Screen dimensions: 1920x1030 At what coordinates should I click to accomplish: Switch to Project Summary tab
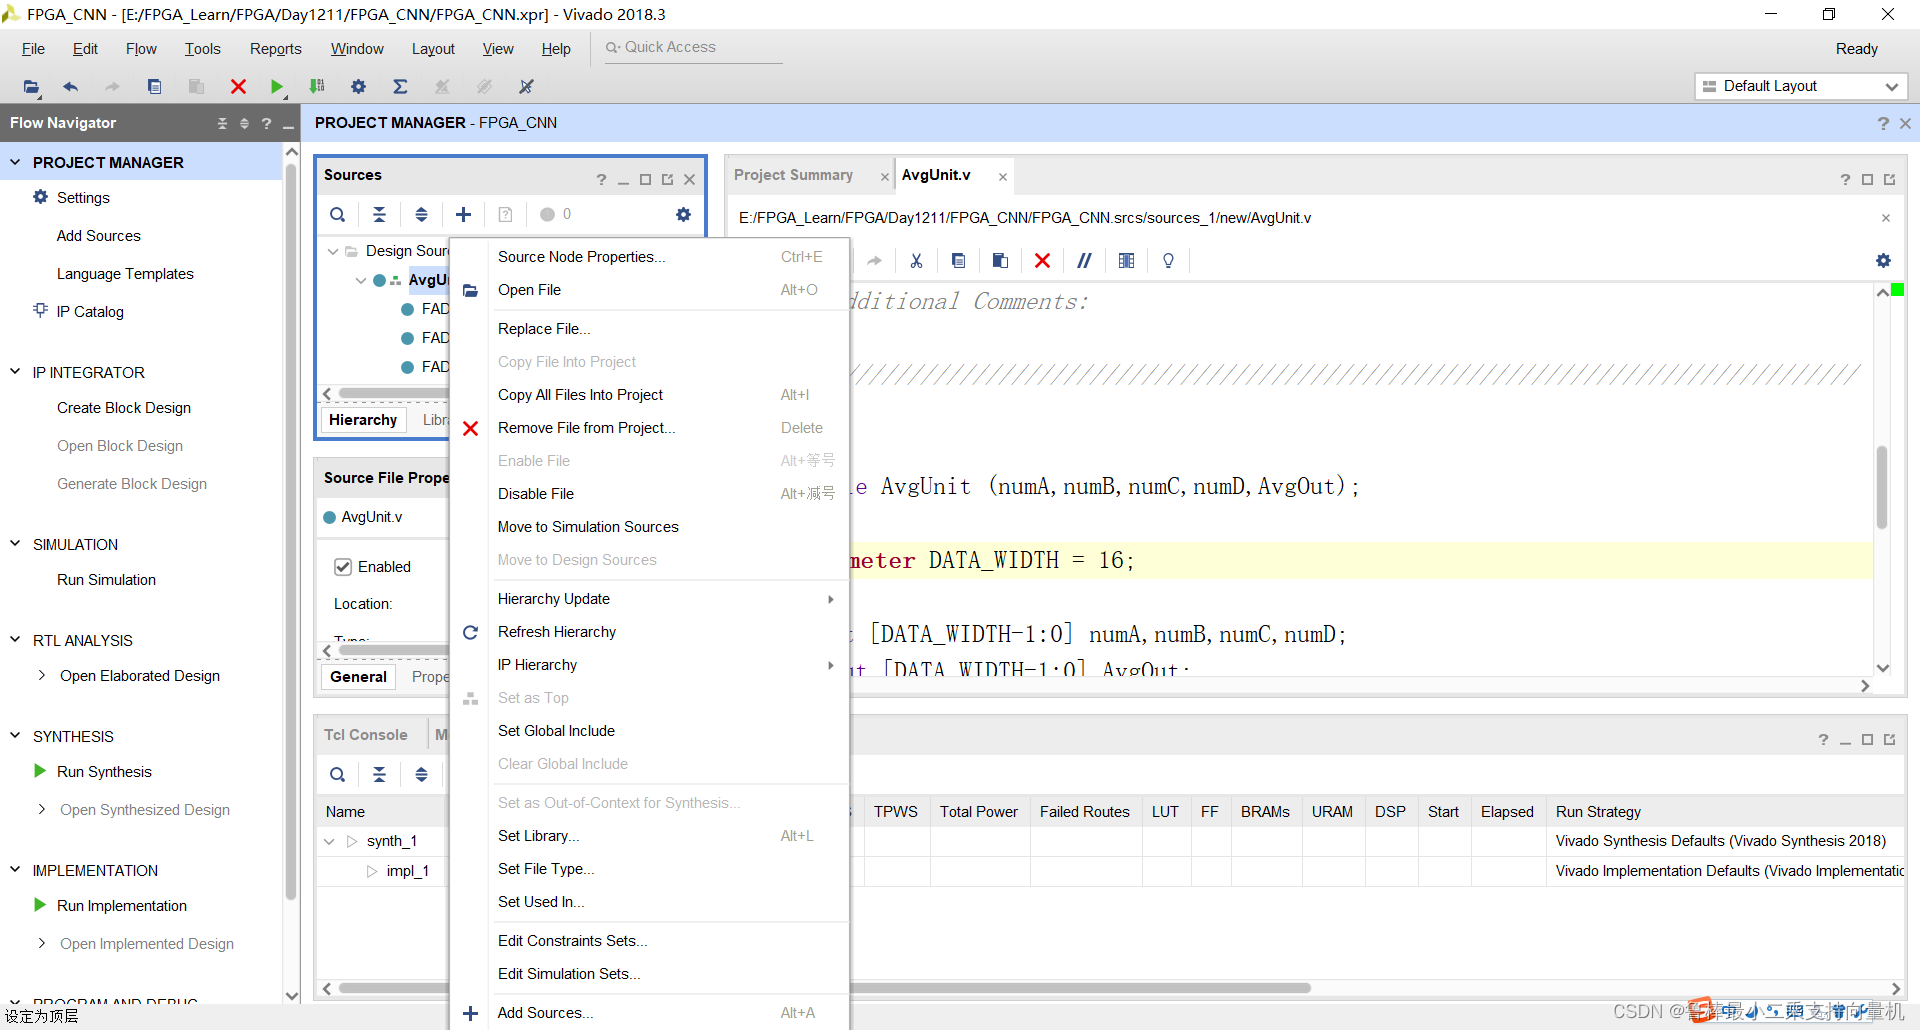pos(793,175)
